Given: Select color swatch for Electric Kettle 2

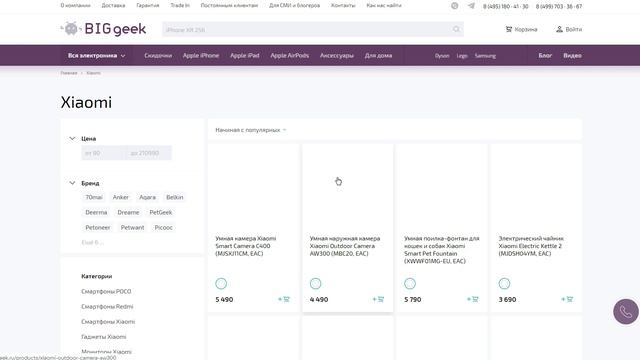Looking at the screenshot, I should point(504,283).
